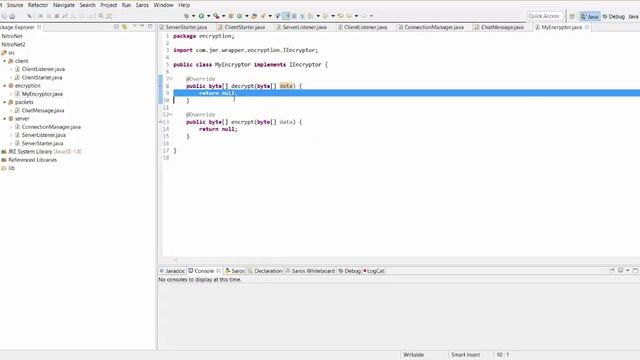
Task: Select the Referenced Libraries node
Action: tap(29, 160)
